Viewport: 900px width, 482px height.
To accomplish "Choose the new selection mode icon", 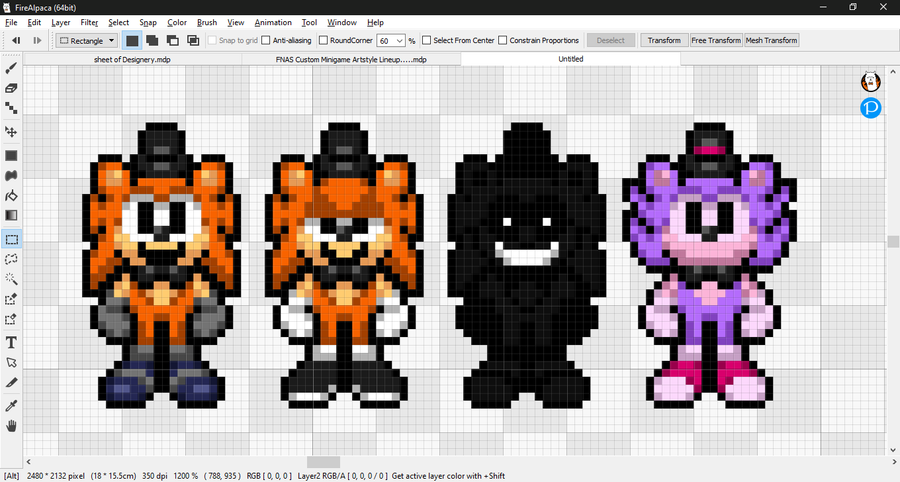I will 132,40.
